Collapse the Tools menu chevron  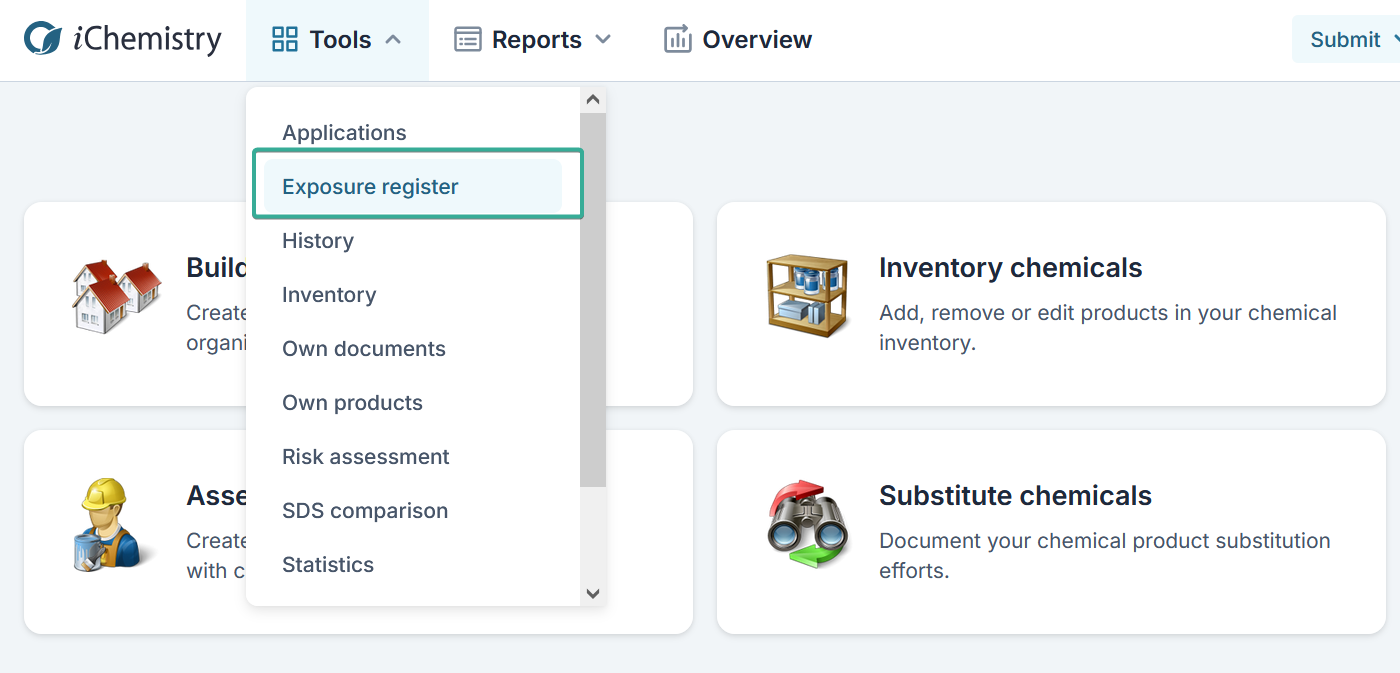pos(393,40)
